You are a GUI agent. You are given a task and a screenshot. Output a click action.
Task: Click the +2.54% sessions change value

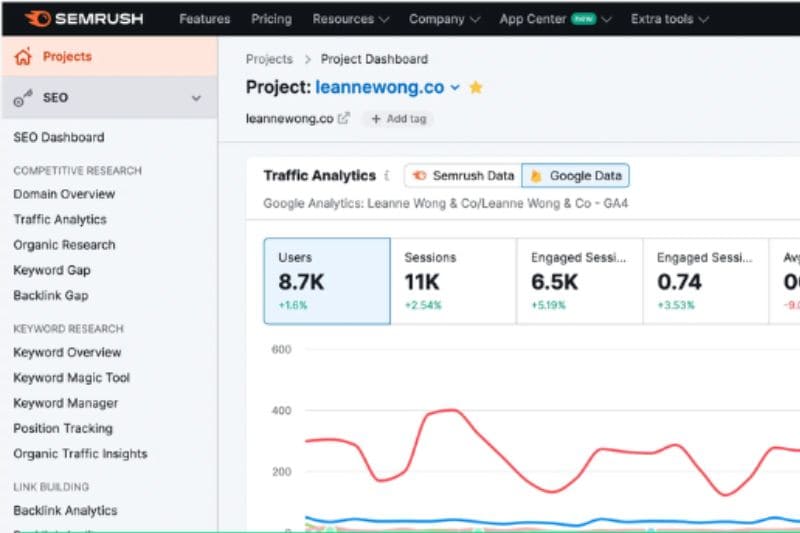coord(423,305)
